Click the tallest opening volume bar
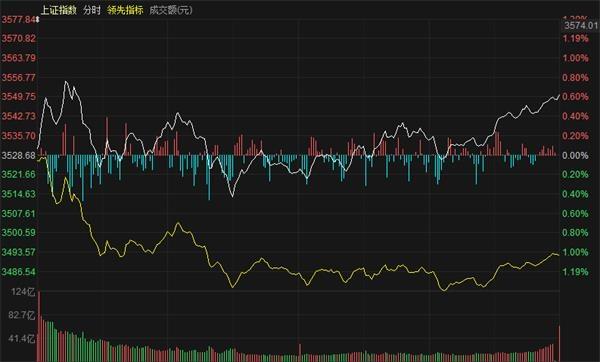This screenshot has width=600, height=362. (39, 326)
